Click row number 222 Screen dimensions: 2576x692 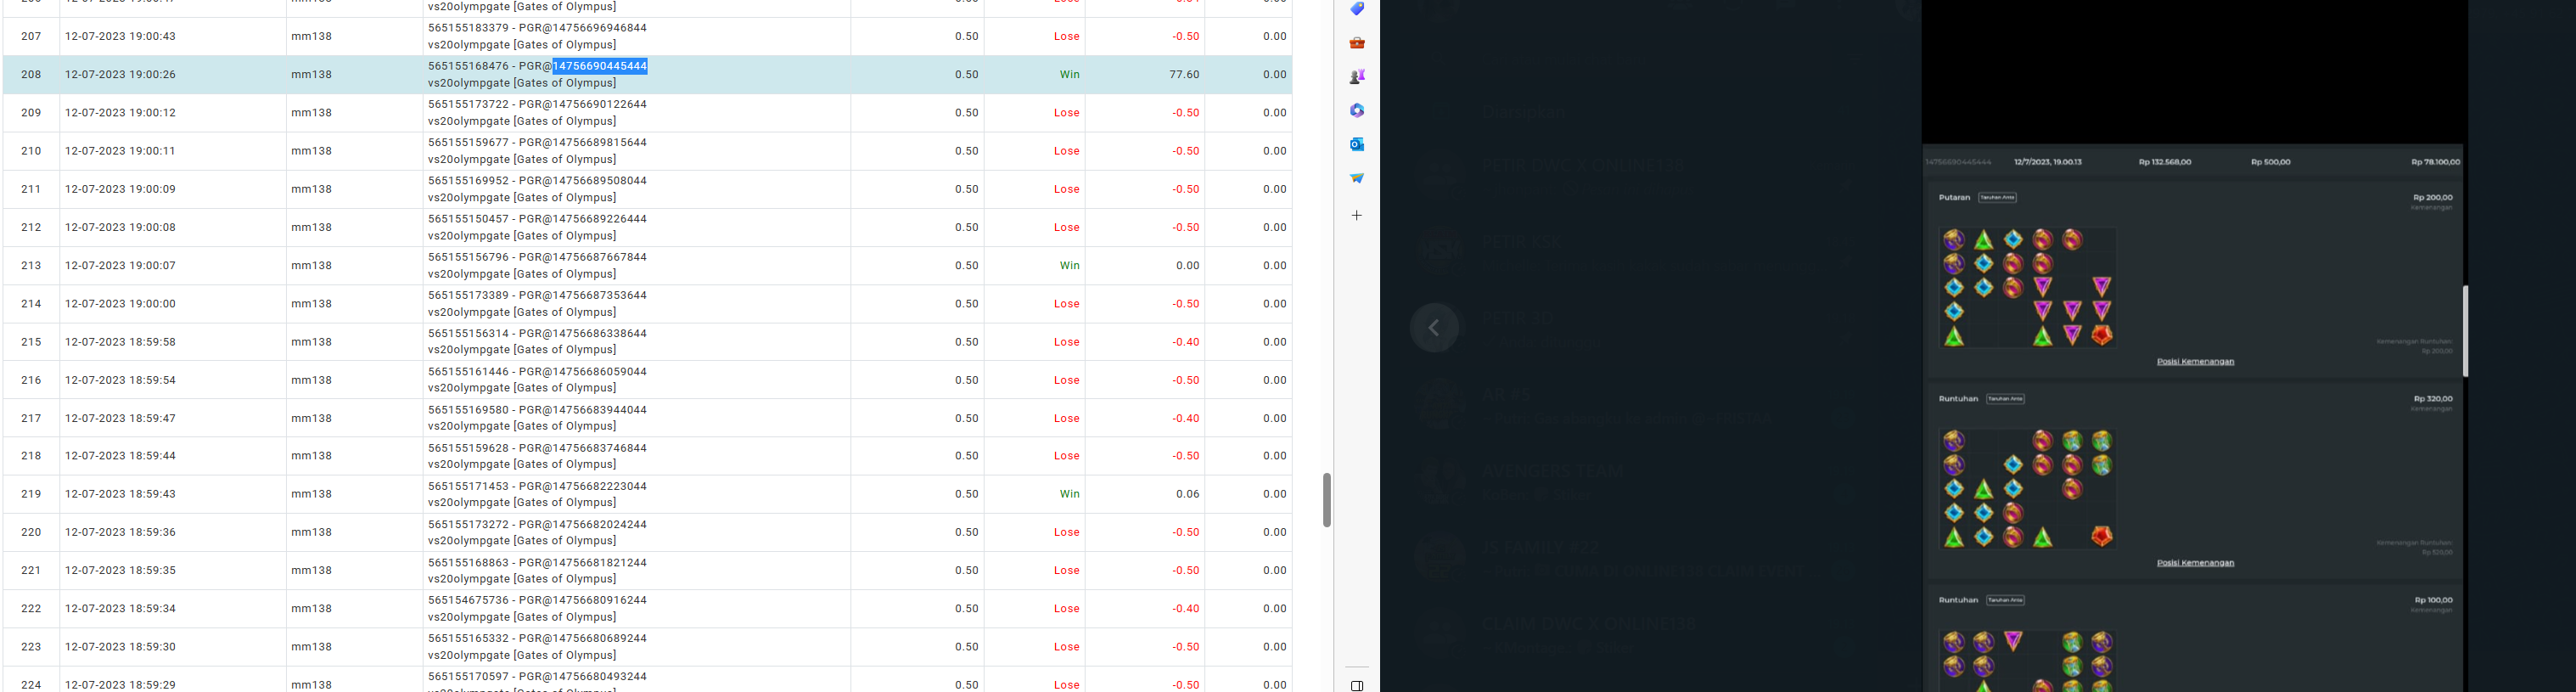[x=31, y=609]
